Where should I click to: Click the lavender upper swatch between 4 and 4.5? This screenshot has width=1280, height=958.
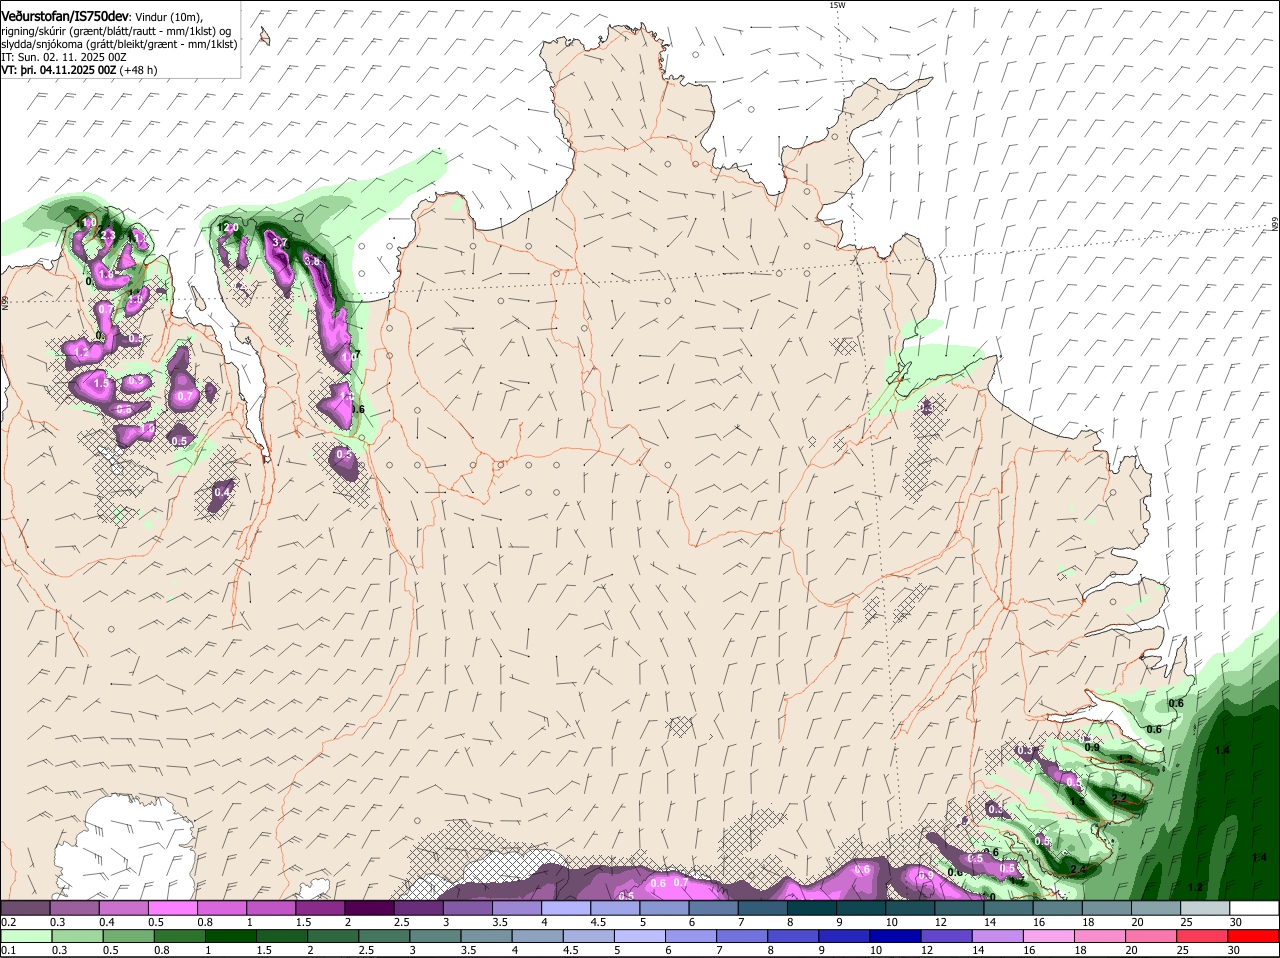tap(565, 908)
